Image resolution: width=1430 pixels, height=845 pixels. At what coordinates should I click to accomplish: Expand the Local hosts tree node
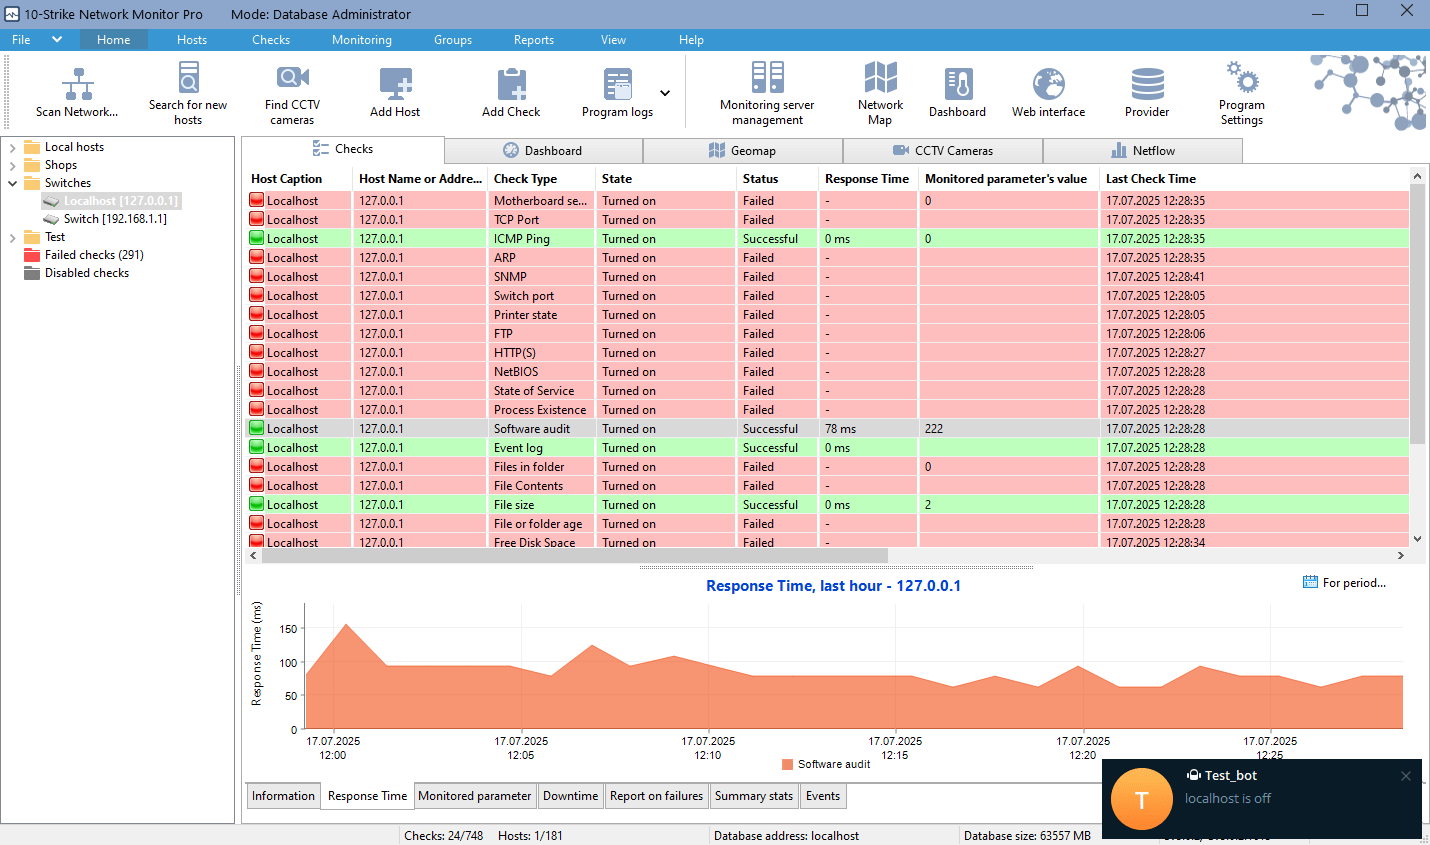point(12,147)
